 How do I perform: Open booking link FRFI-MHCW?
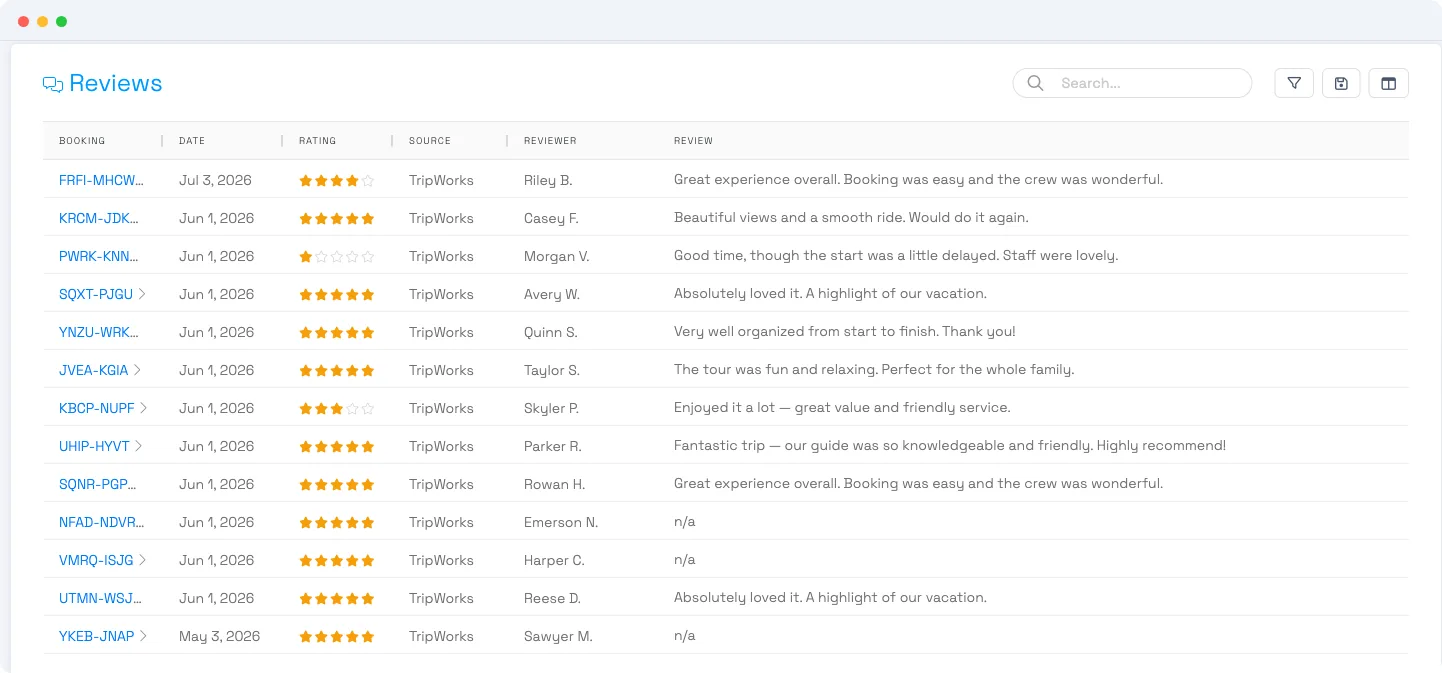101,180
